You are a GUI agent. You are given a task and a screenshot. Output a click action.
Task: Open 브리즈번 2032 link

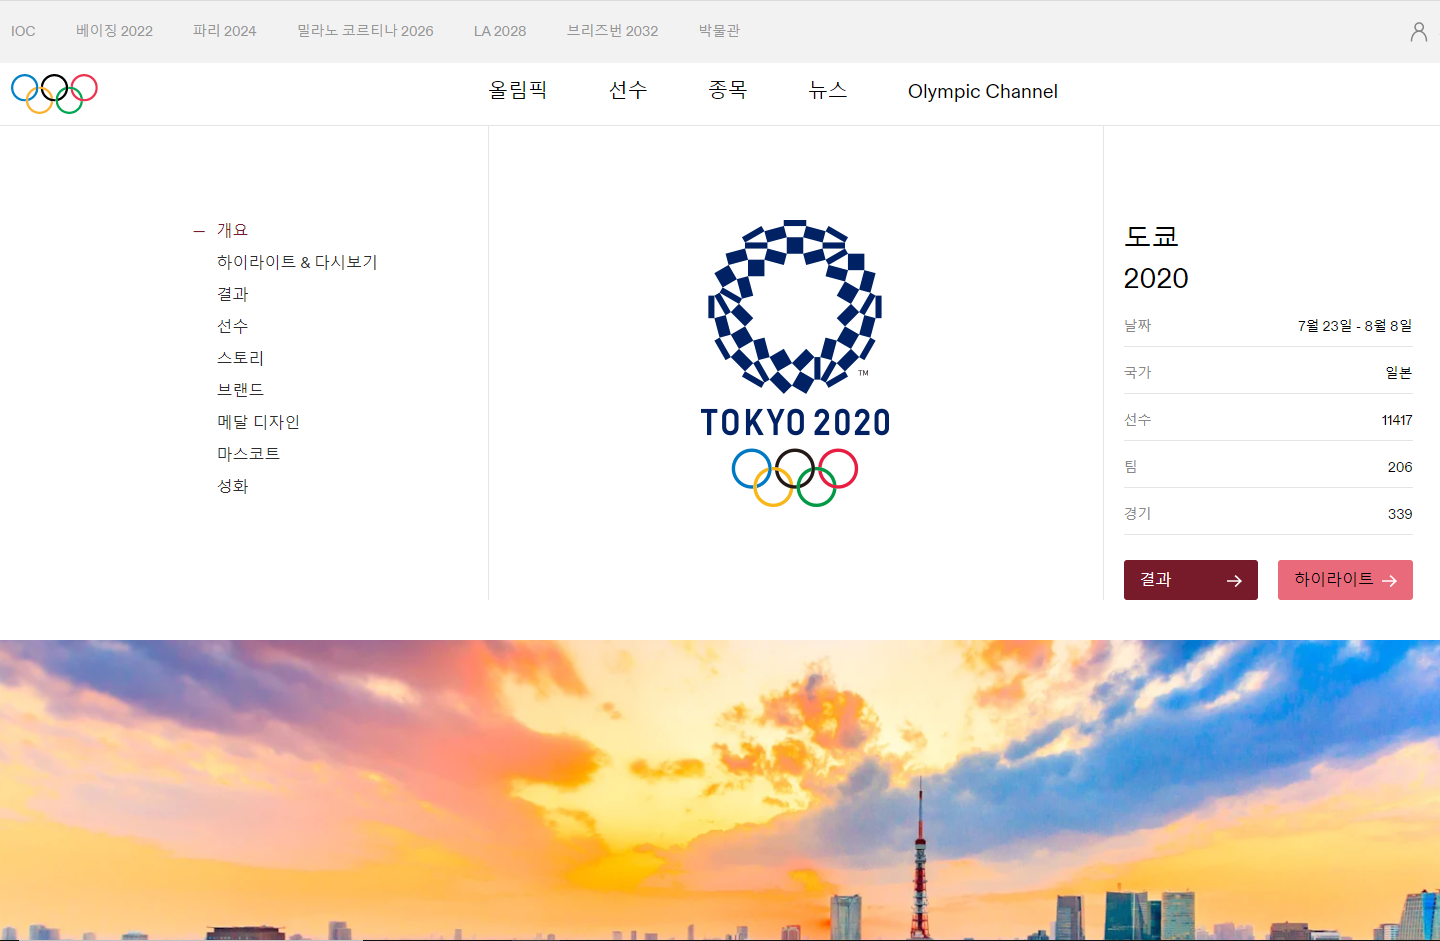point(612,31)
